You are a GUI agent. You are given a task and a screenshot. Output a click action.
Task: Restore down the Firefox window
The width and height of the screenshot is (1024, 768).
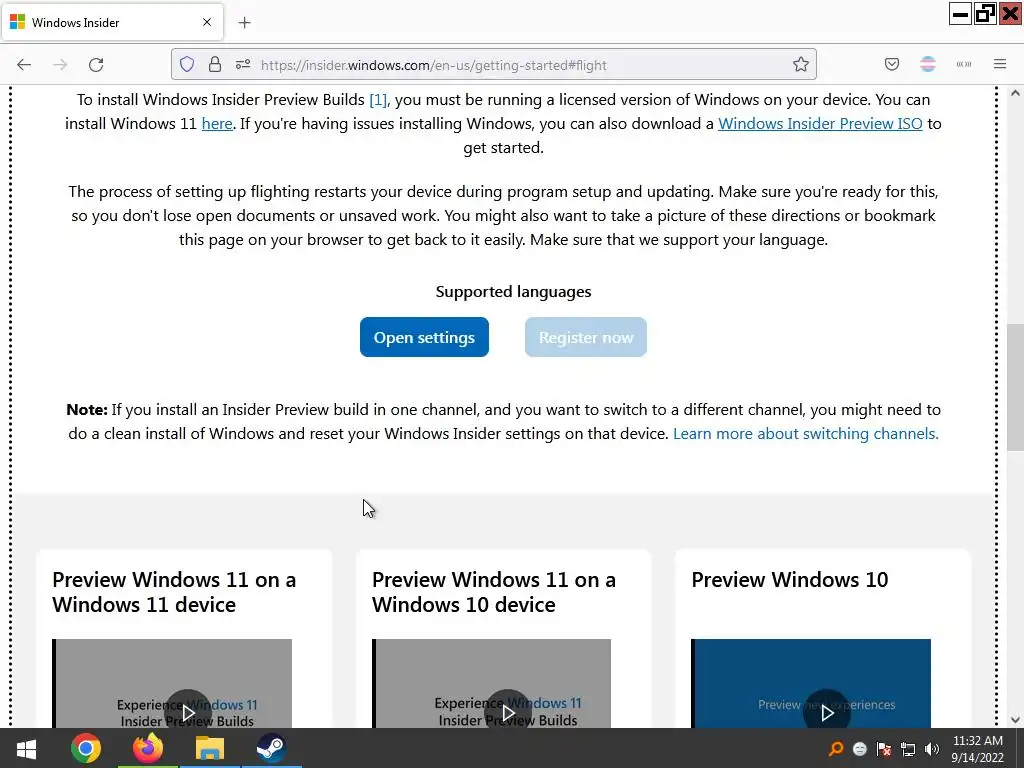pyautogui.click(x=985, y=14)
